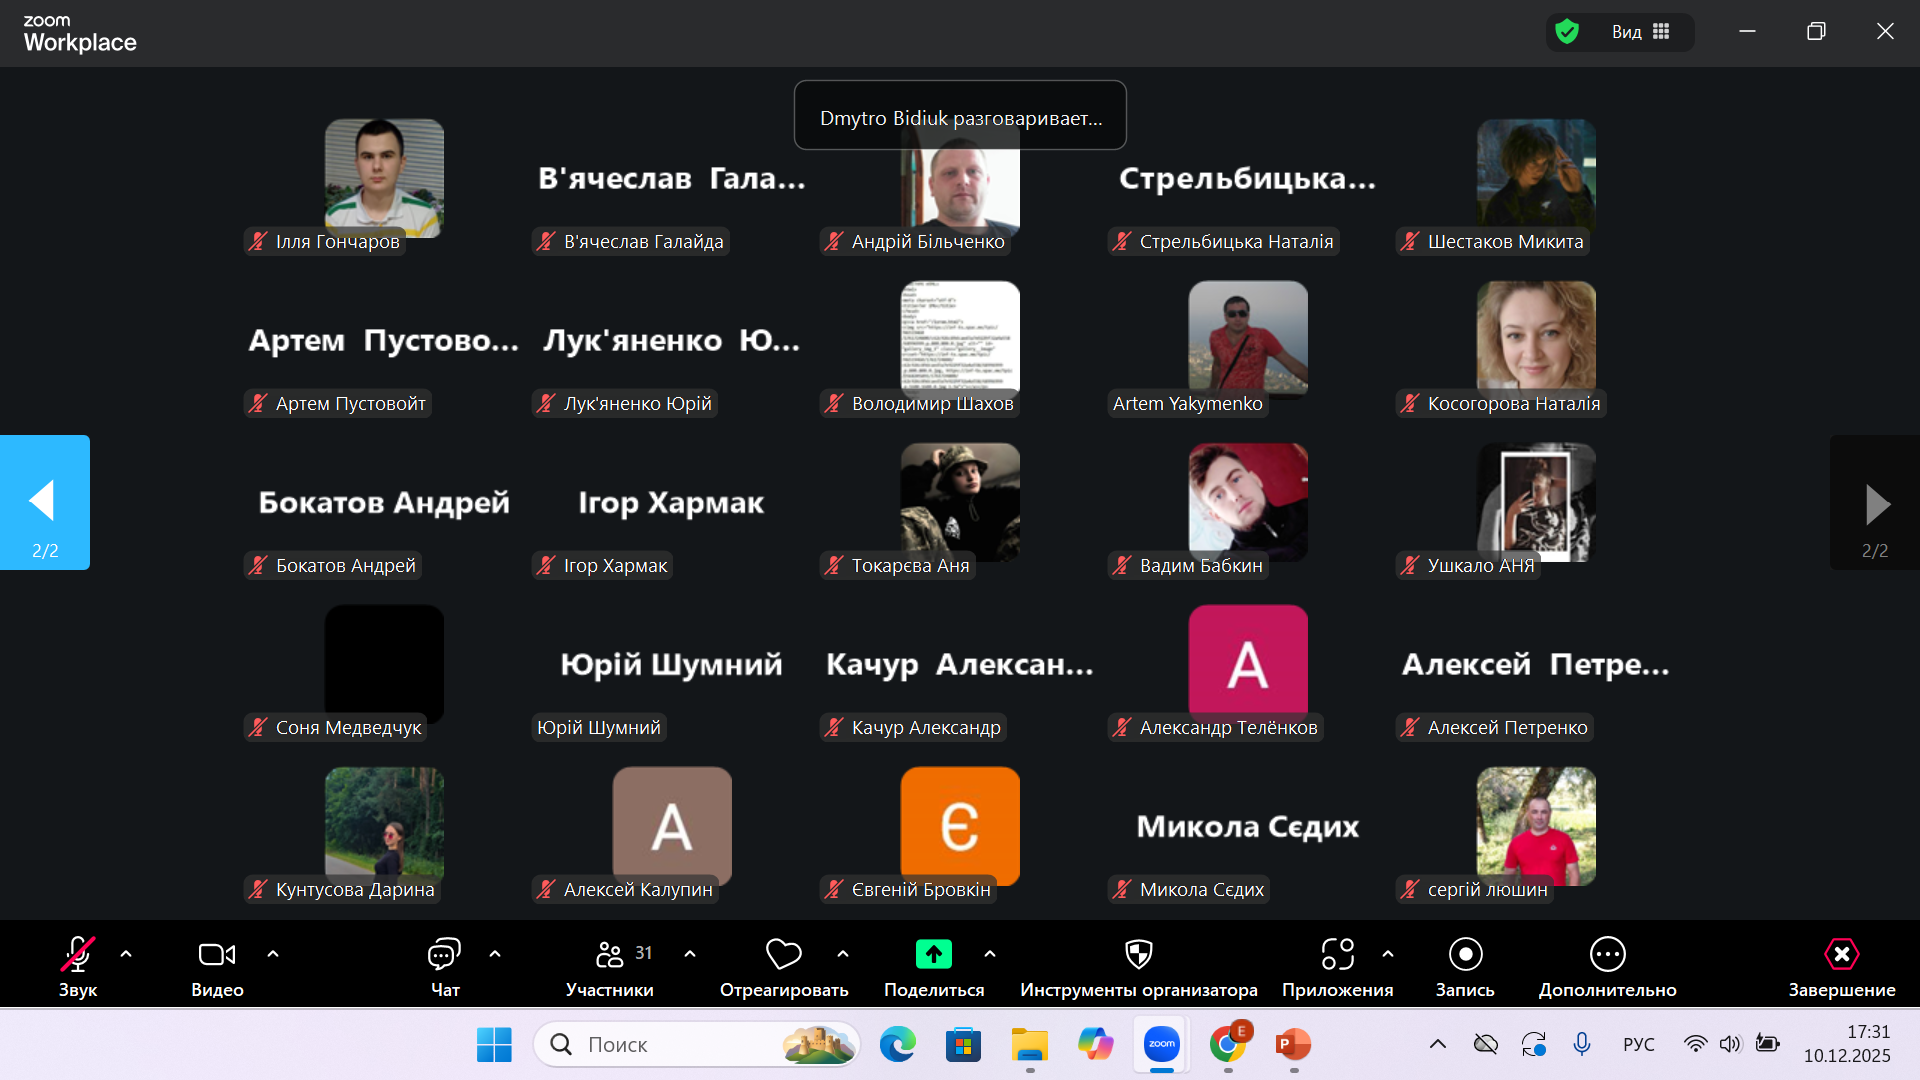Open the Дополнительно more options menu
Viewport: 1920px width, 1080px height.
[1607, 955]
